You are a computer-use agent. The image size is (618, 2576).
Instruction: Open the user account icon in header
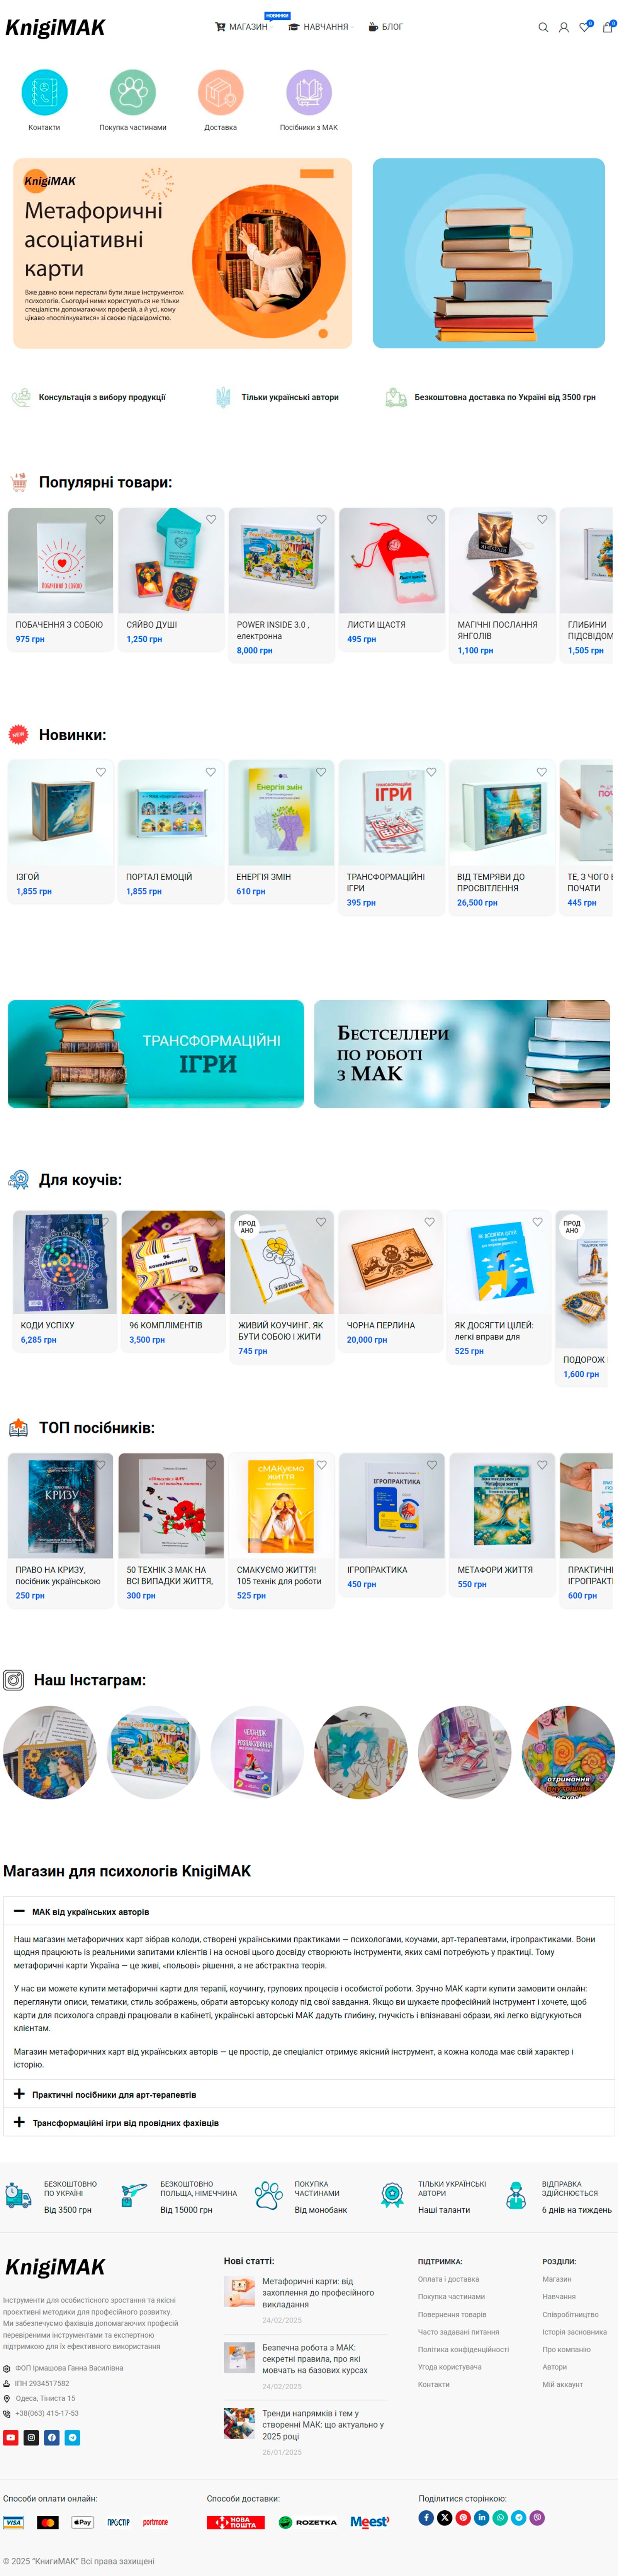[x=564, y=27]
